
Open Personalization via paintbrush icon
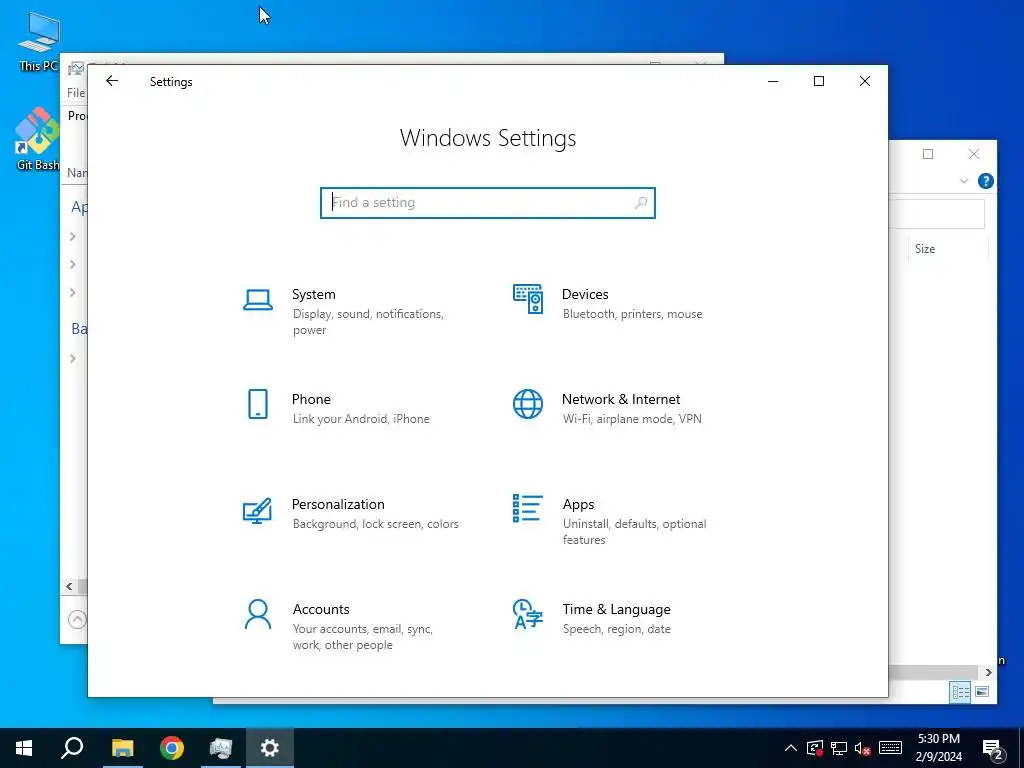tap(257, 511)
